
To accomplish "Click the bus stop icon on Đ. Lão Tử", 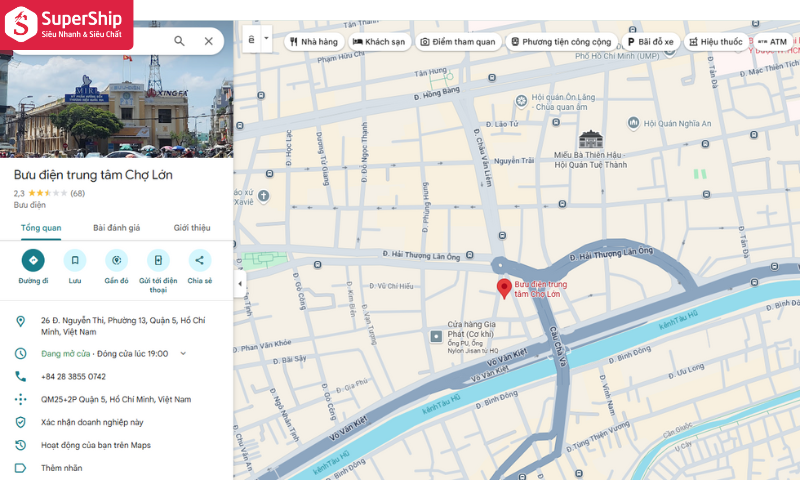I will (556, 122).
